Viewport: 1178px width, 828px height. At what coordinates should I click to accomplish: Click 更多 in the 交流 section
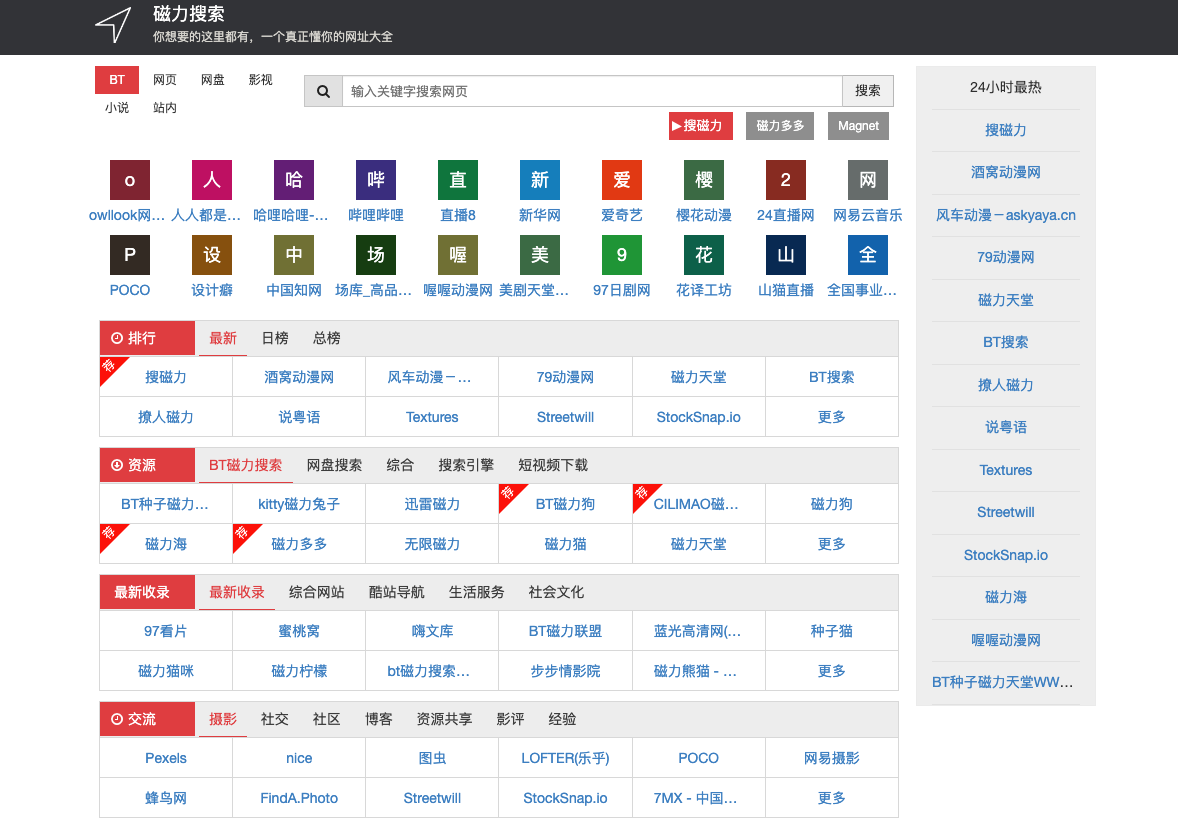[832, 798]
